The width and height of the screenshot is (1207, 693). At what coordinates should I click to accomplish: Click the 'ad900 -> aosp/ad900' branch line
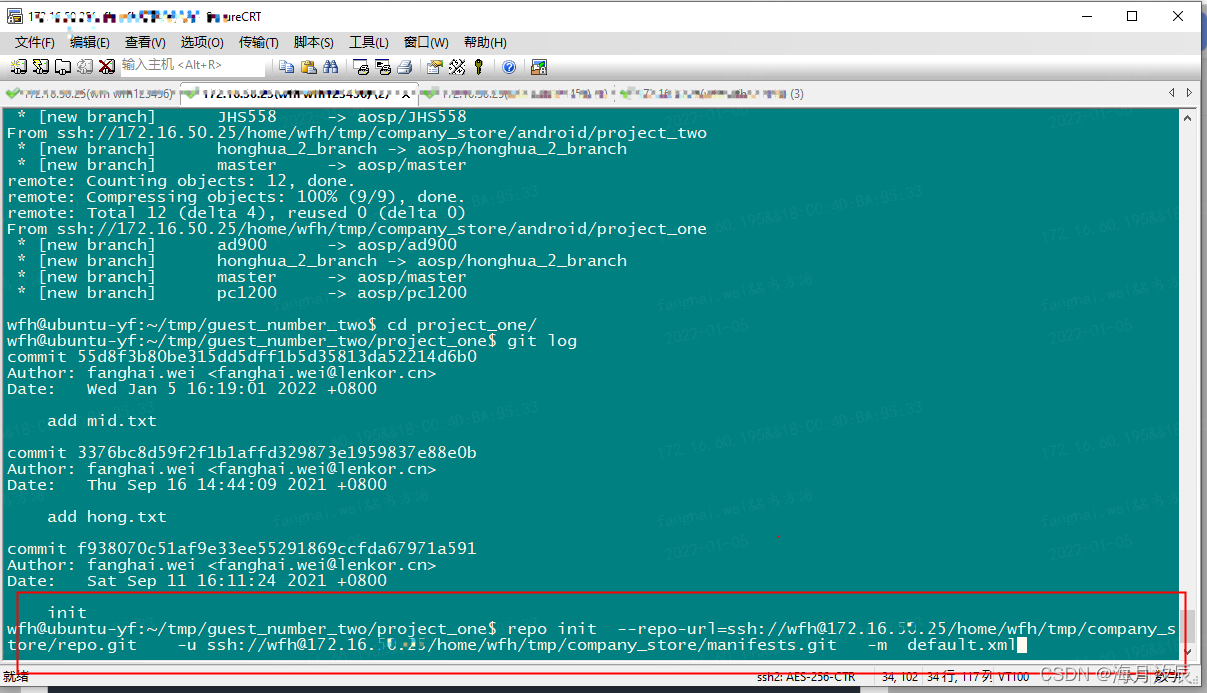(x=237, y=244)
